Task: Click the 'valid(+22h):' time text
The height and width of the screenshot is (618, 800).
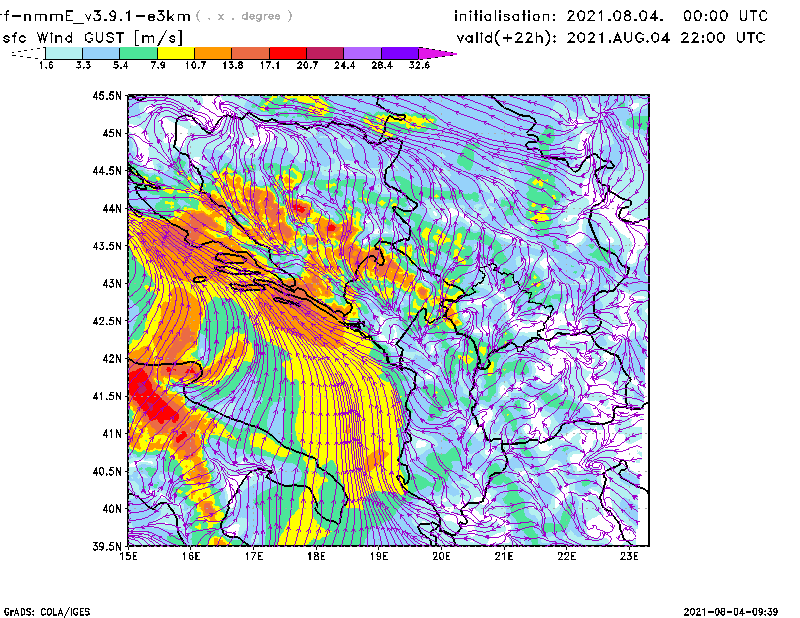Action: (x=611, y=38)
